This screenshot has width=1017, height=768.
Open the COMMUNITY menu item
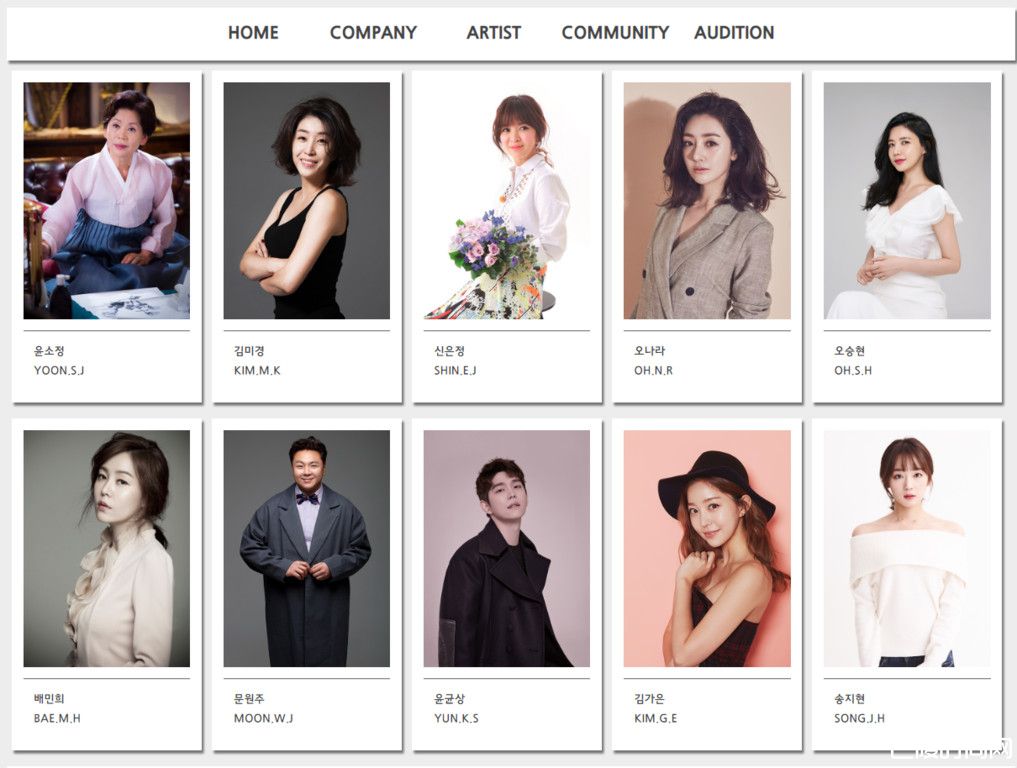(x=615, y=32)
